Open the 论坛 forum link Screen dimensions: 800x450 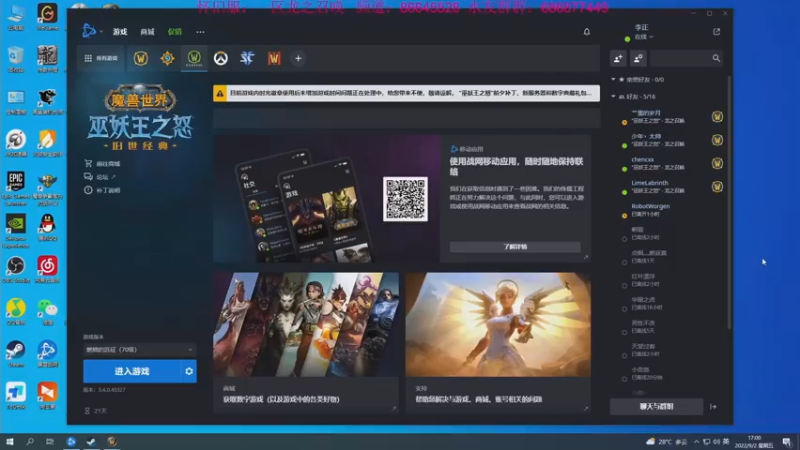100,177
